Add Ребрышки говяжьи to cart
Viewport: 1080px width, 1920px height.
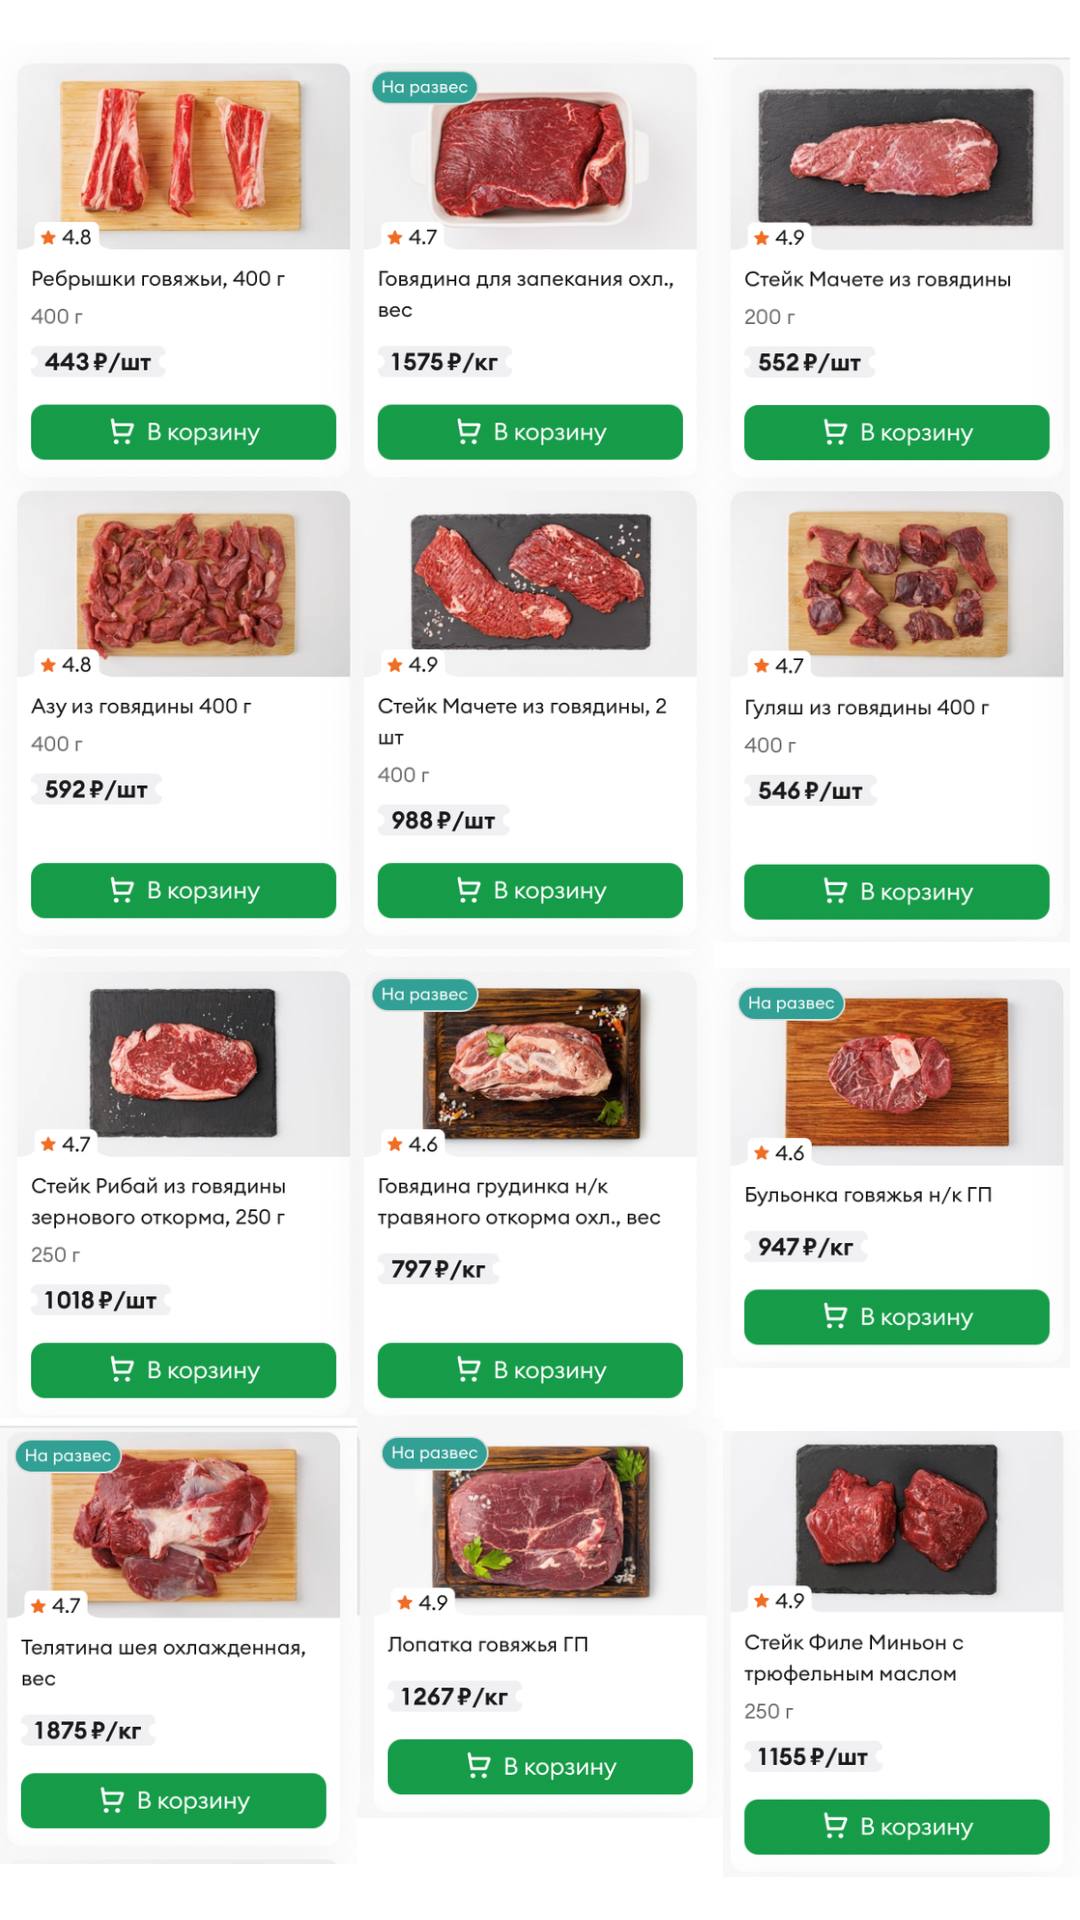click(183, 432)
